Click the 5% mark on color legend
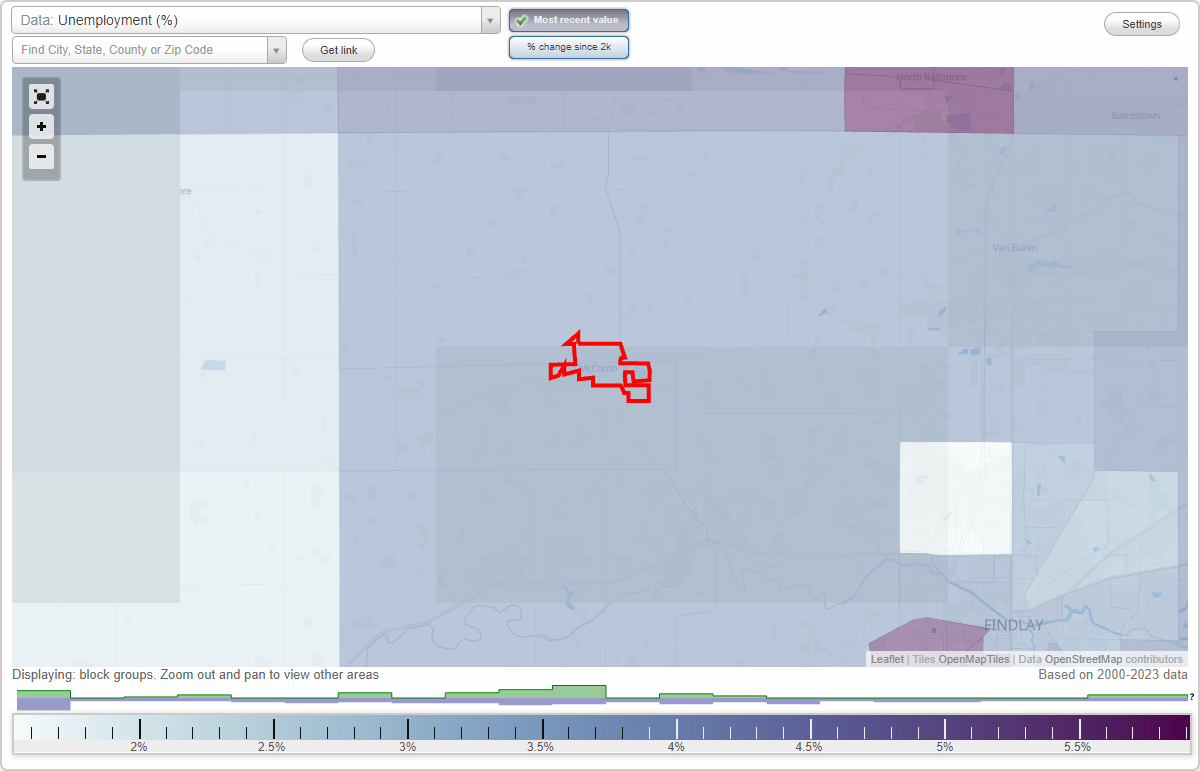This screenshot has height=771, width=1200. click(944, 747)
